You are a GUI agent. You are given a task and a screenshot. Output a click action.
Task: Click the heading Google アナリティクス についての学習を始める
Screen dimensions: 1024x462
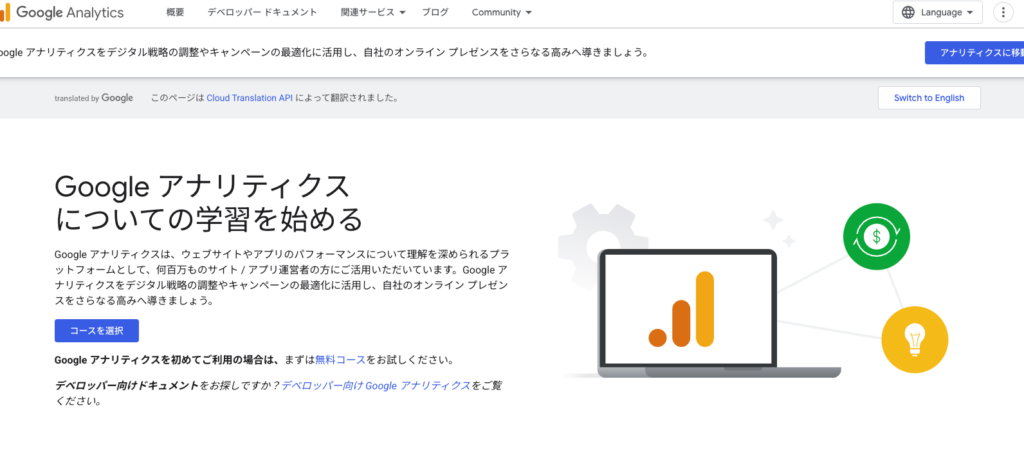tap(209, 203)
